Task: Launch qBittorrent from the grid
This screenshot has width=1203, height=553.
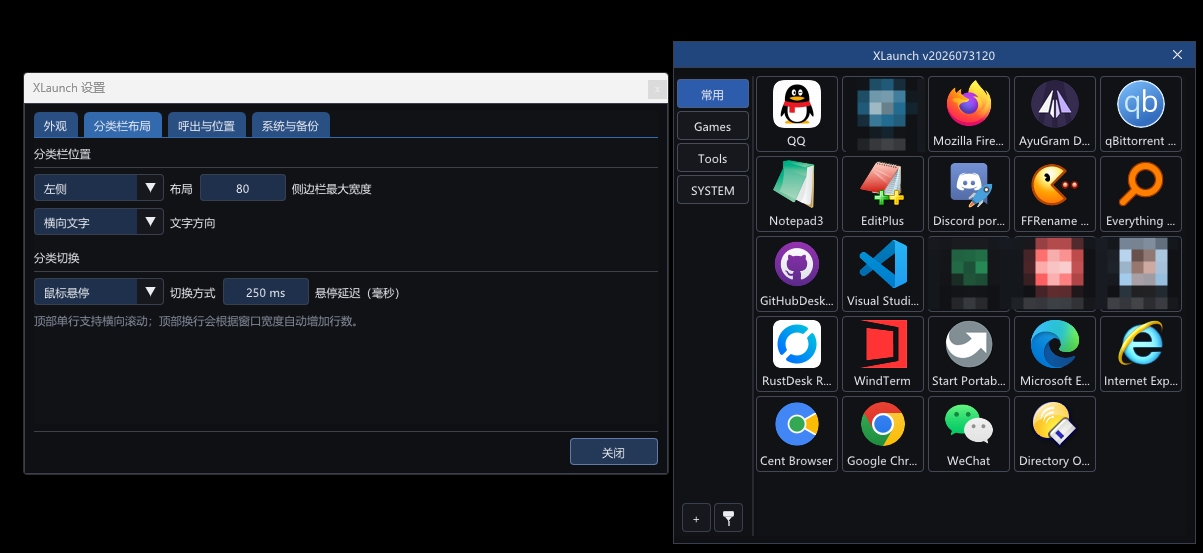Action: coord(1140,114)
